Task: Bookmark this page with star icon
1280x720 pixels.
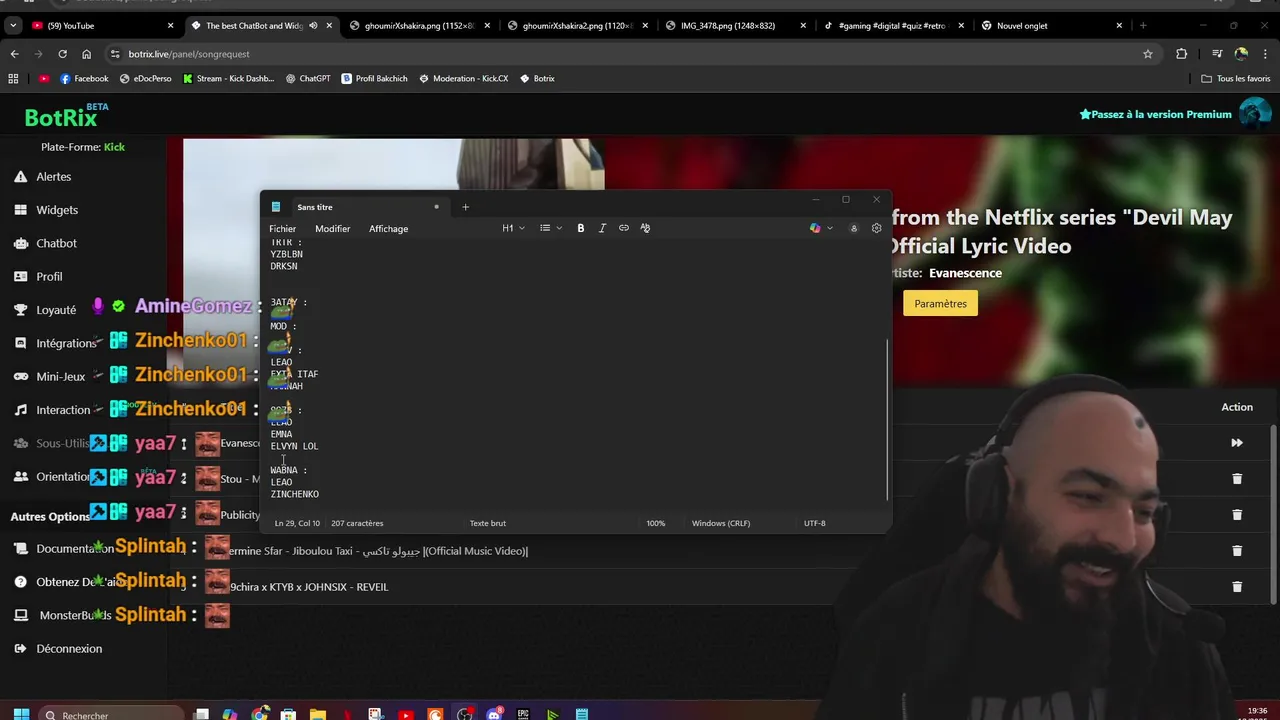Action: (x=1148, y=54)
